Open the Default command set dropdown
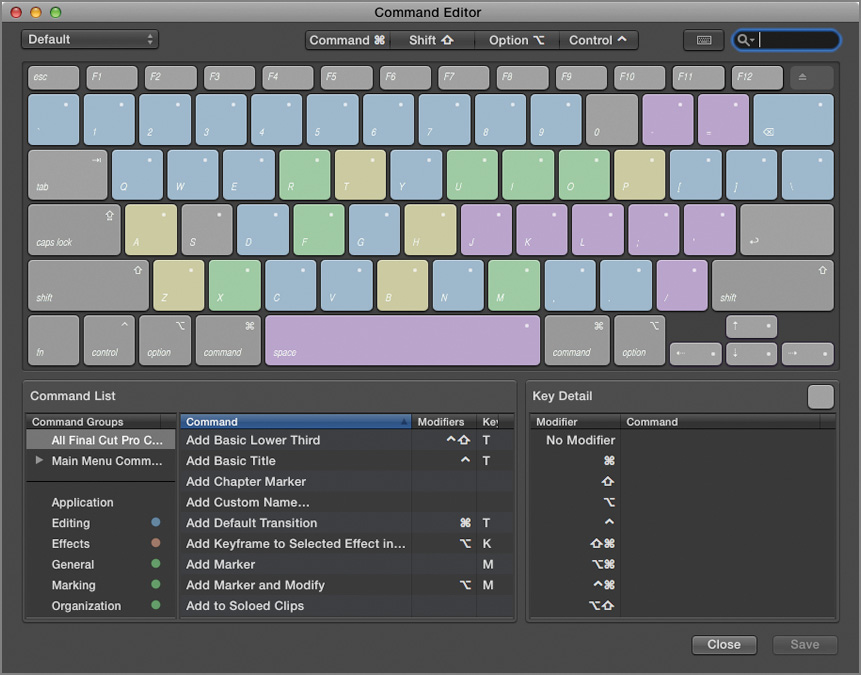The width and height of the screenshot is (861, 675). click(x=90, y=40)
